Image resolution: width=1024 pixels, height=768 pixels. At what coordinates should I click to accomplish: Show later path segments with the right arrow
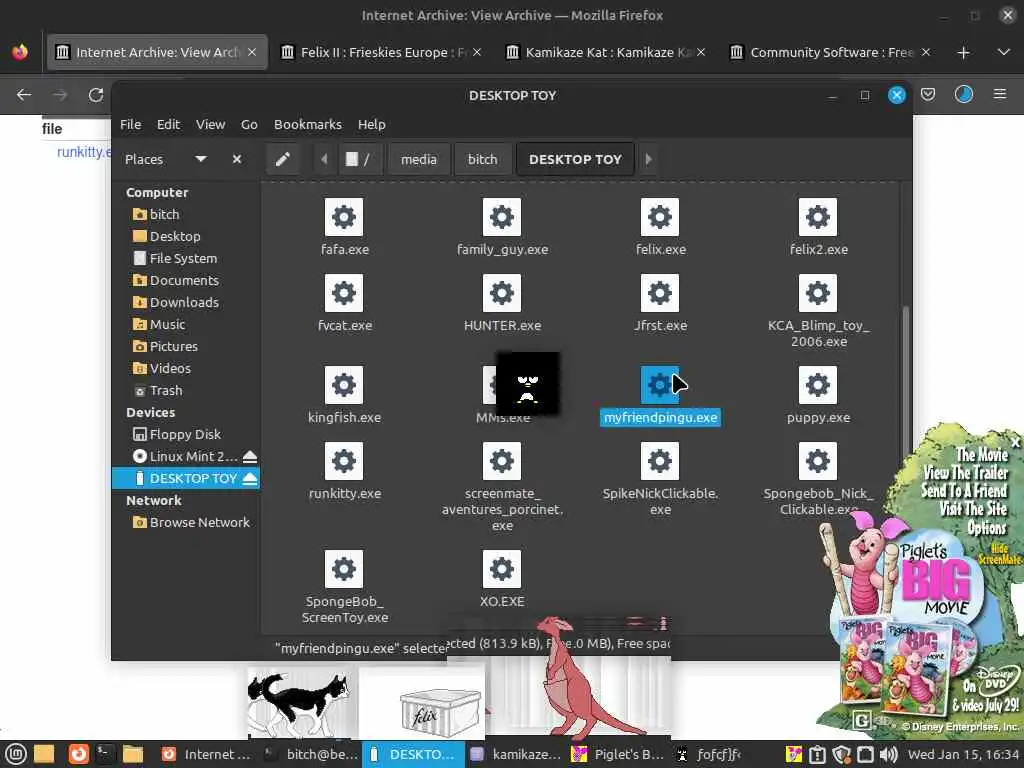[x=648, y=159]
